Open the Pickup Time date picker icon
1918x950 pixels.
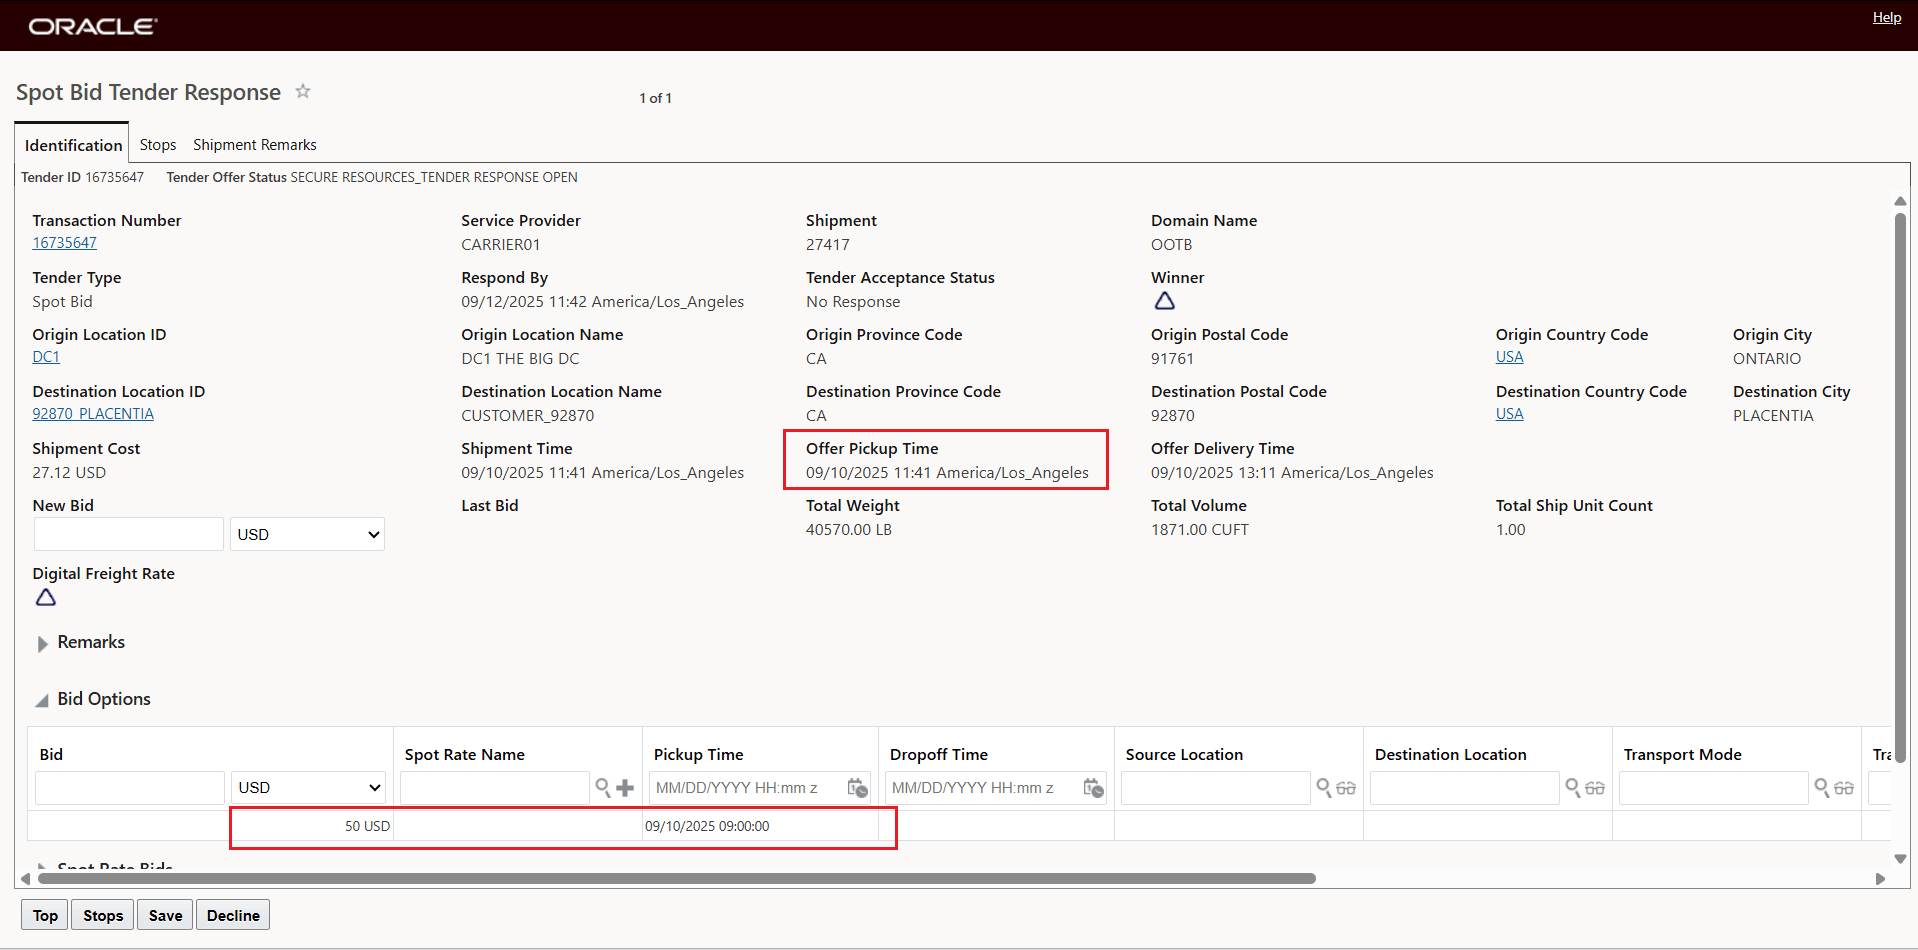click(x=857, y=788)
